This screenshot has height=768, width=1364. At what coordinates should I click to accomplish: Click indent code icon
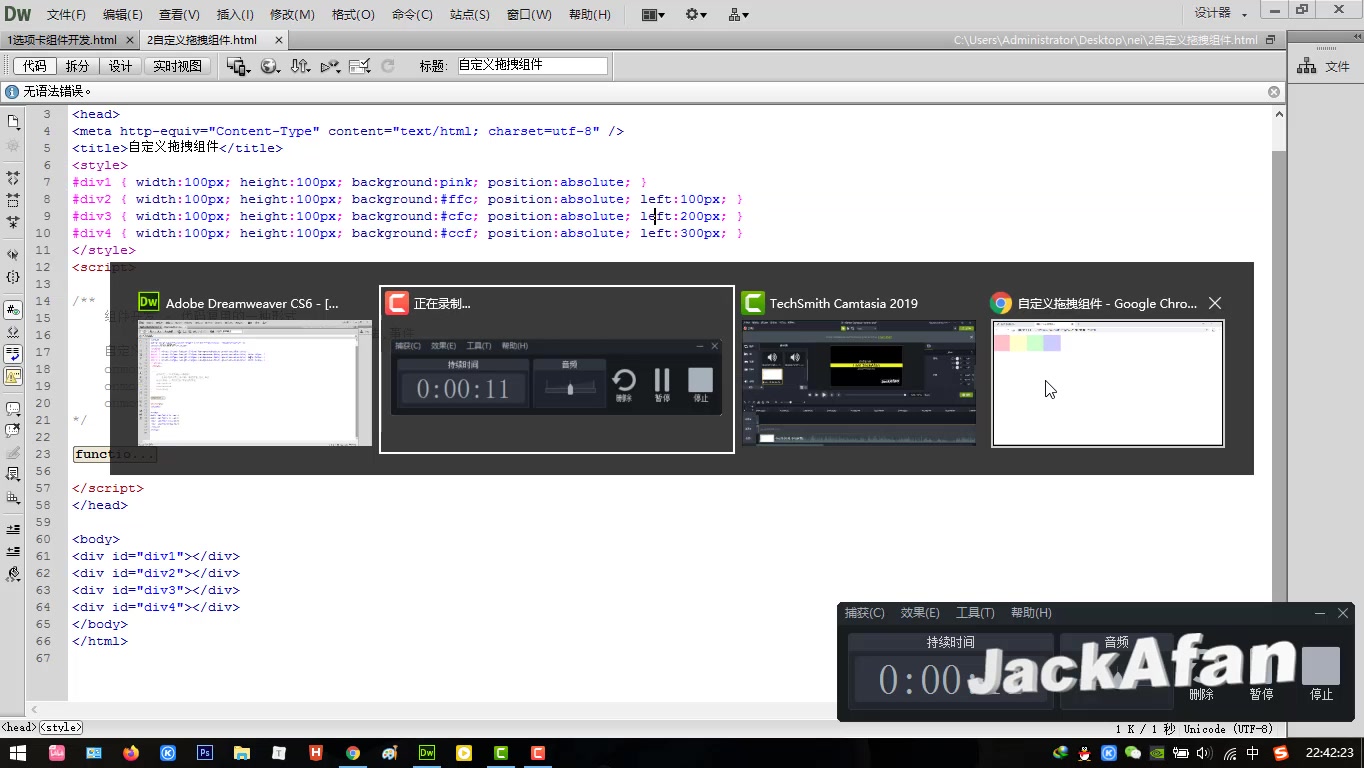tap(13, 529)
